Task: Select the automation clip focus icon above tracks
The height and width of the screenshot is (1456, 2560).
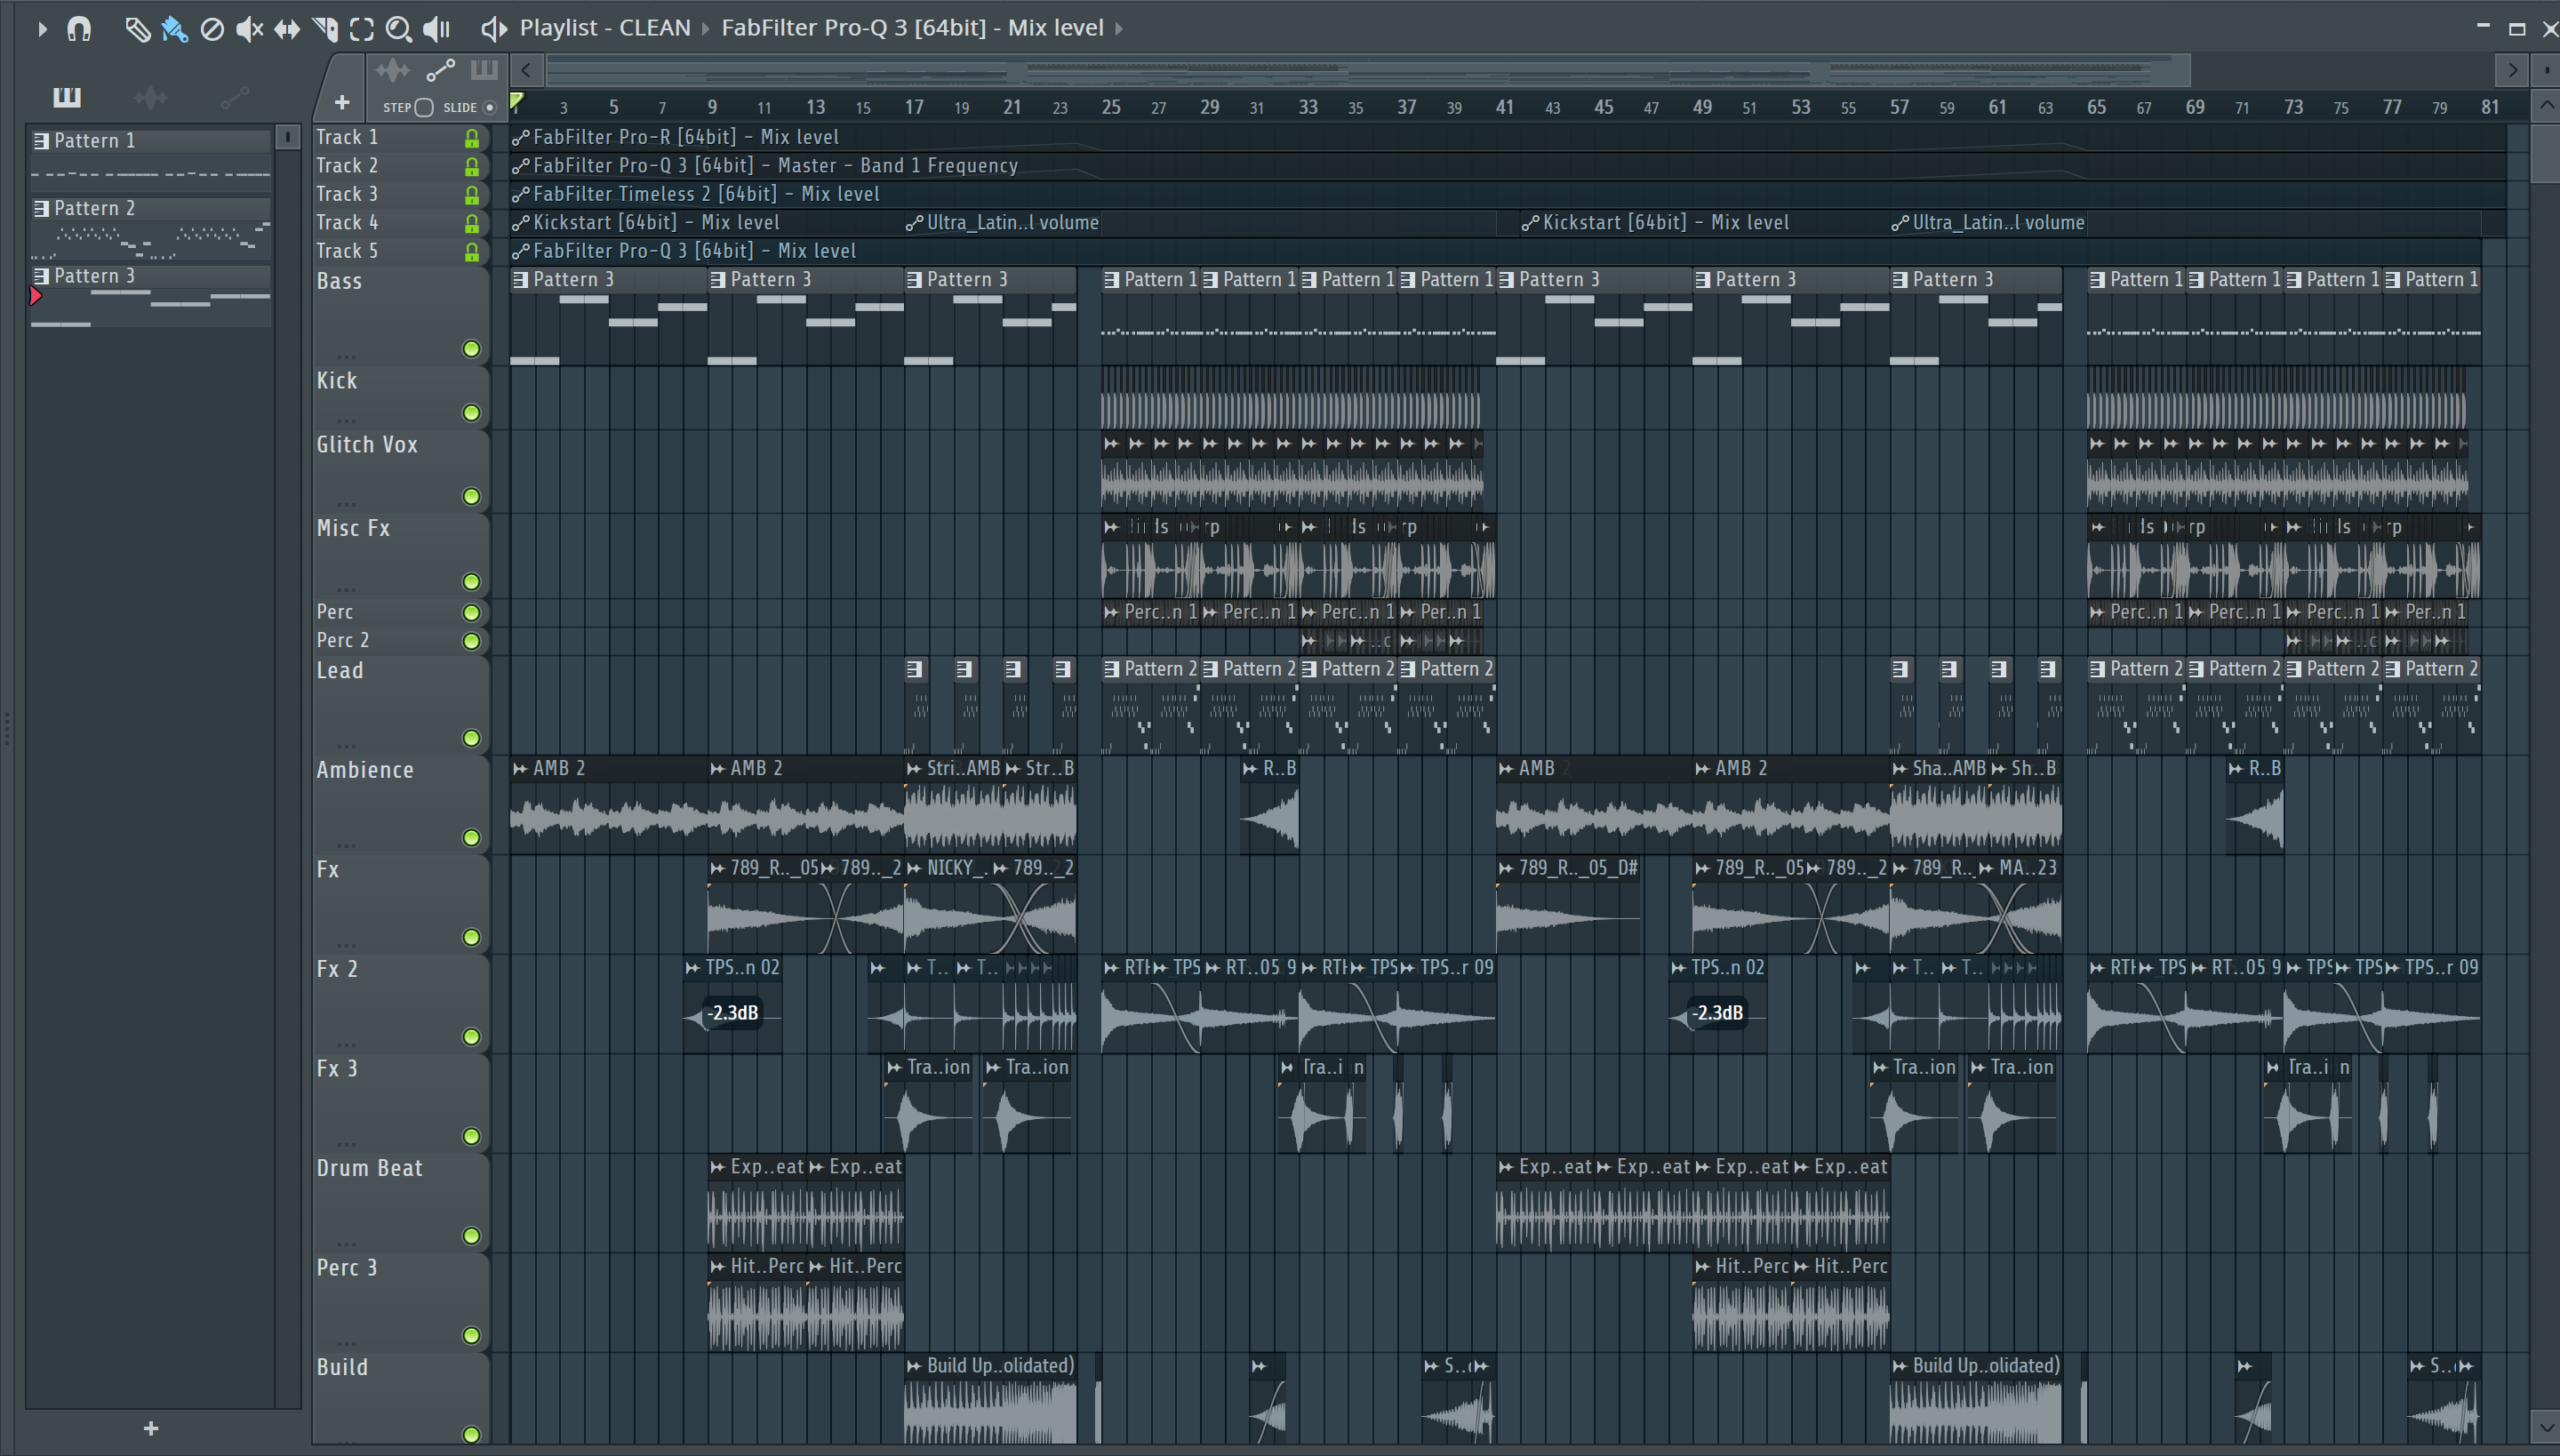Action: tap(440, 70)
